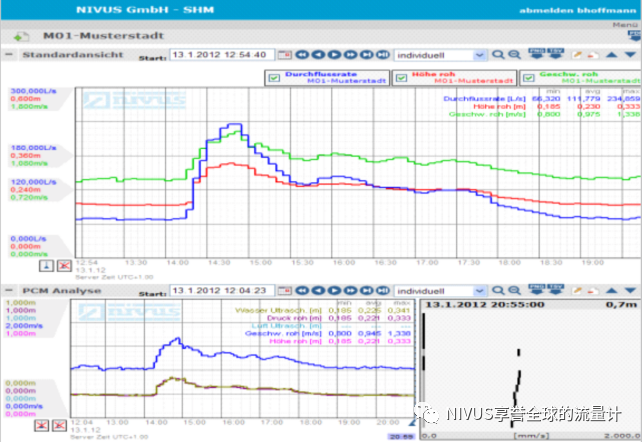Click second red-cross icon below PCM Analyse chart
Screen dimensions: 642x442
click(x=59, y=426)
